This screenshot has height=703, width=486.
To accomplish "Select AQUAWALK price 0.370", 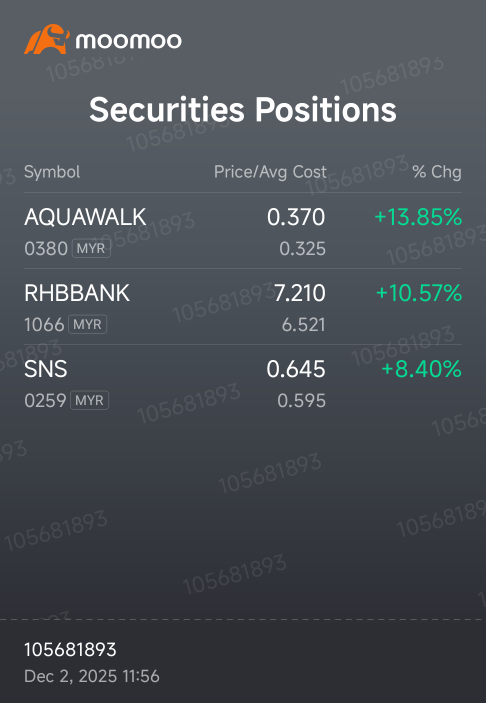I will pyautogui.click(x=296, y=217).
